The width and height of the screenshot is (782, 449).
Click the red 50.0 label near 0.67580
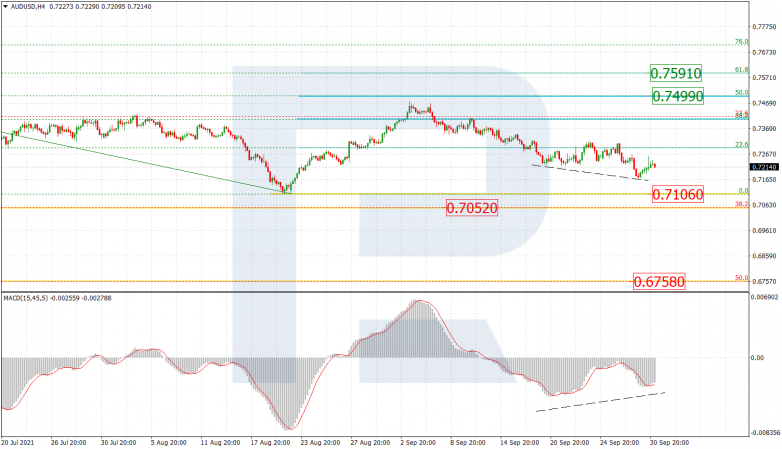pos(741,278)
